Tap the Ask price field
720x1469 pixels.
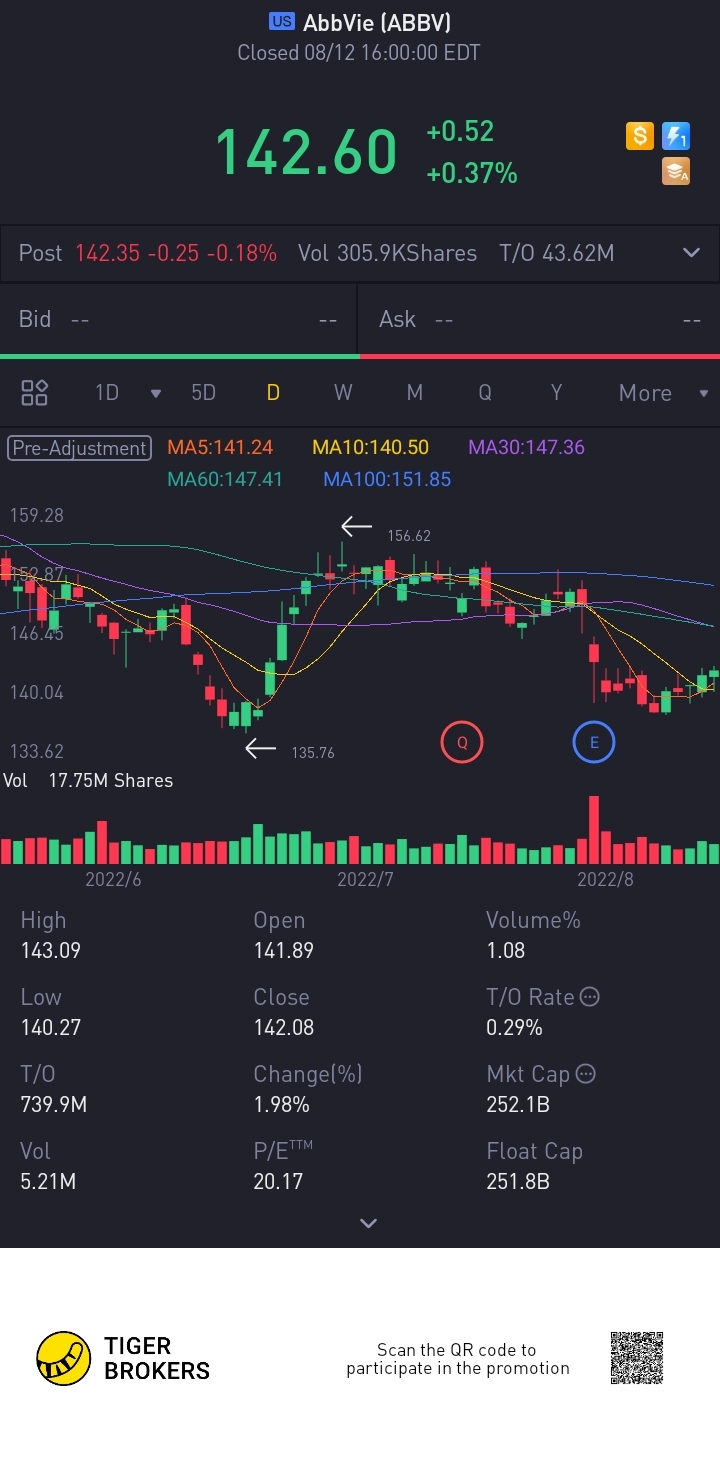(540, 320)
